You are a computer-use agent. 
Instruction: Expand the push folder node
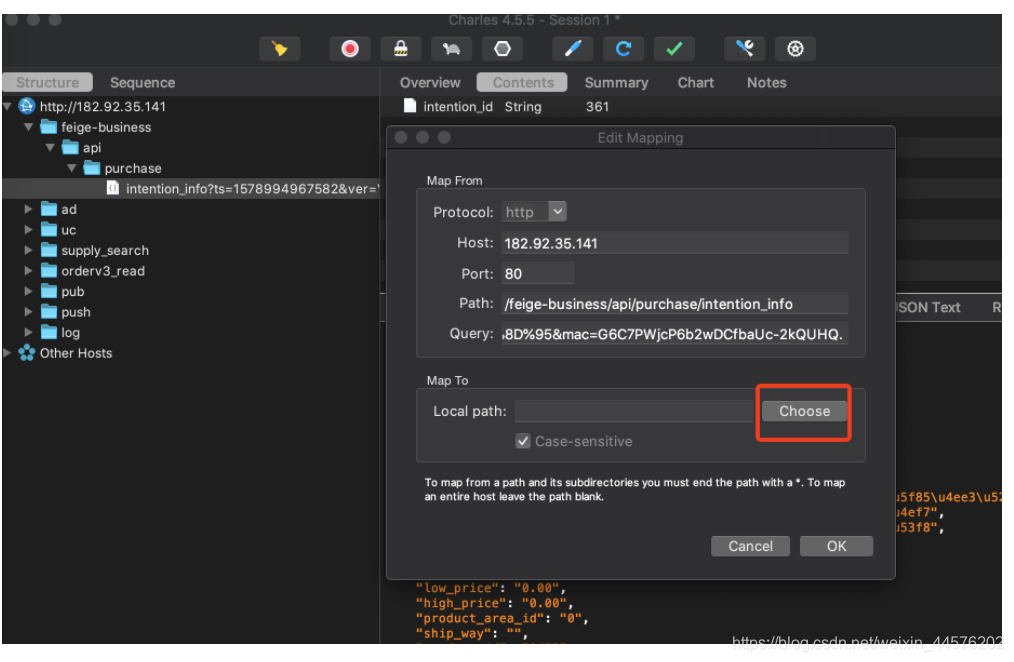coord(28,312)
